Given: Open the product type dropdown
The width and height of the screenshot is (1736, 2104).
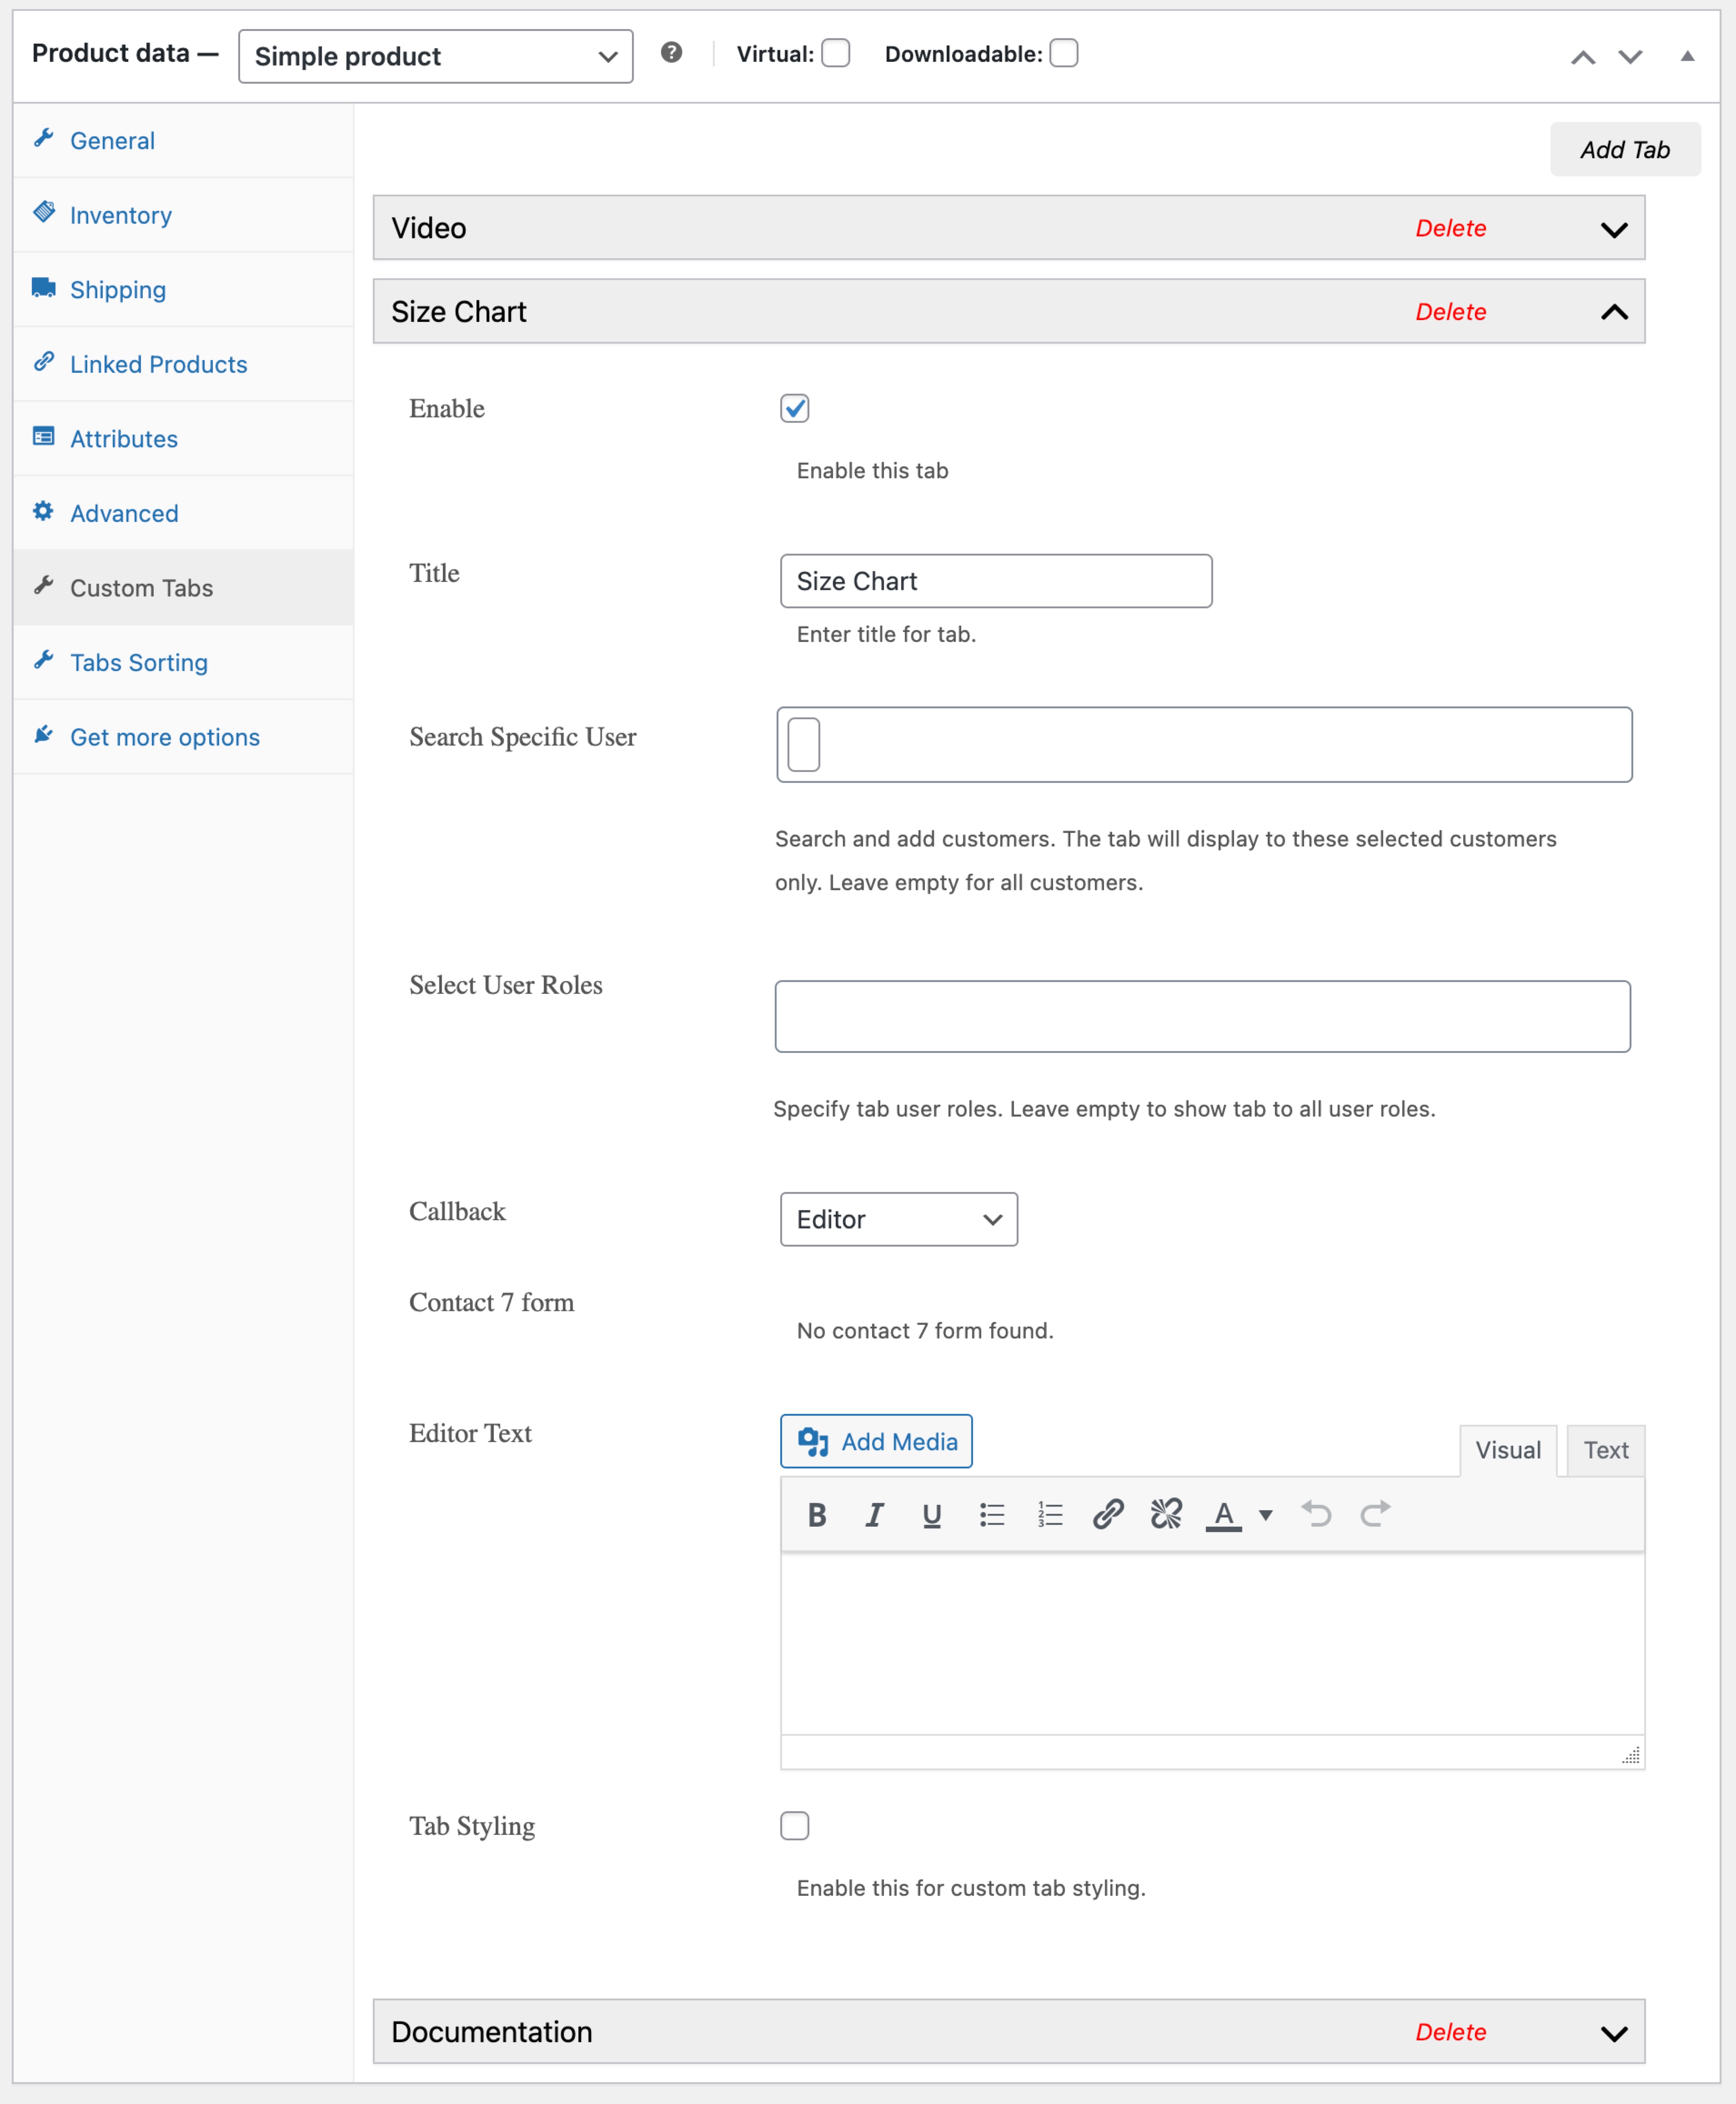Looking at the screenshot, I should pyautogui.click(x=435, y=56).
